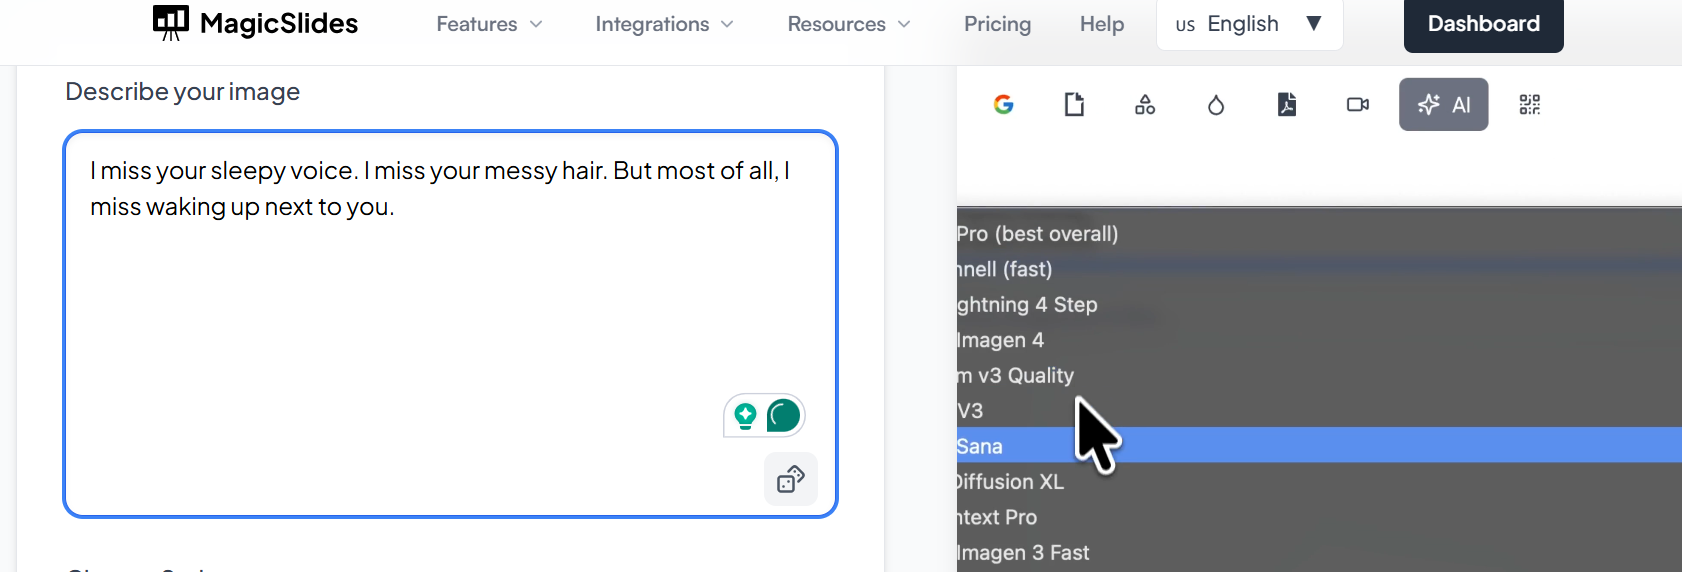Open the Pricing page link
The height and width of the screenshot is (572, 1682).
997,24
